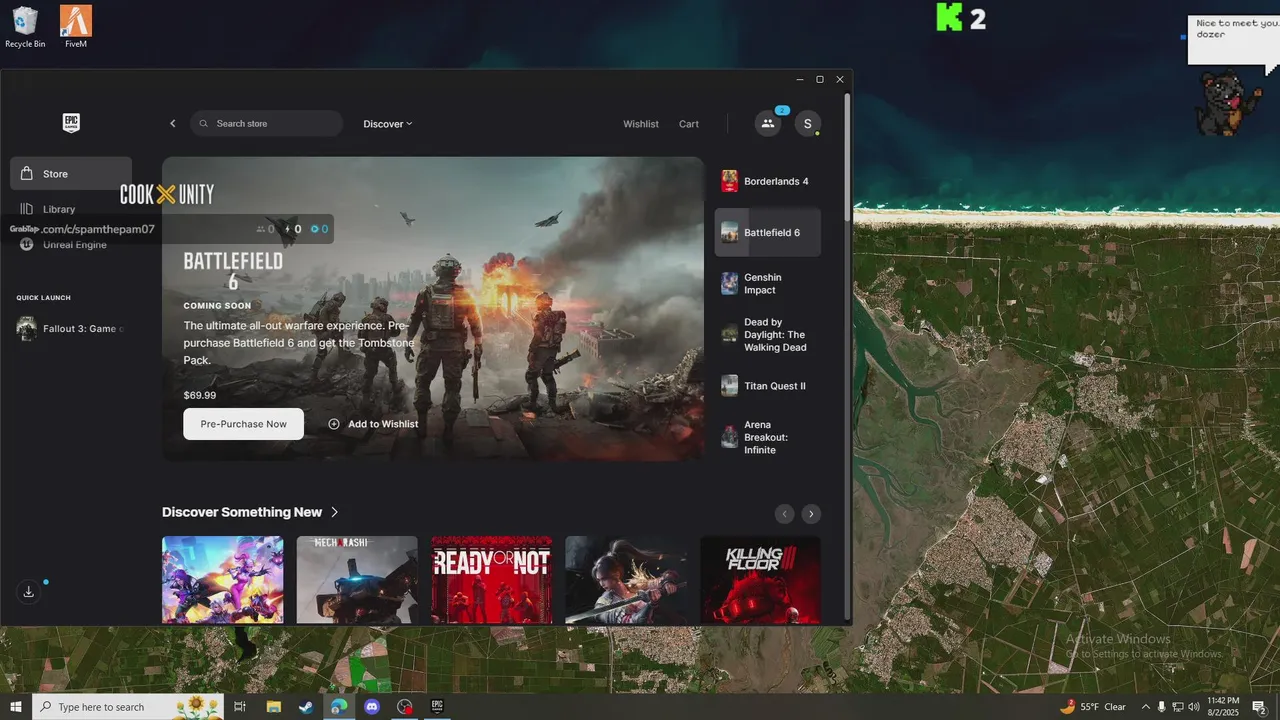Screen dimensions: 1280x720
Task: Click the COMING SOON label
Action: pyautogui.click(x=217, y=306)
